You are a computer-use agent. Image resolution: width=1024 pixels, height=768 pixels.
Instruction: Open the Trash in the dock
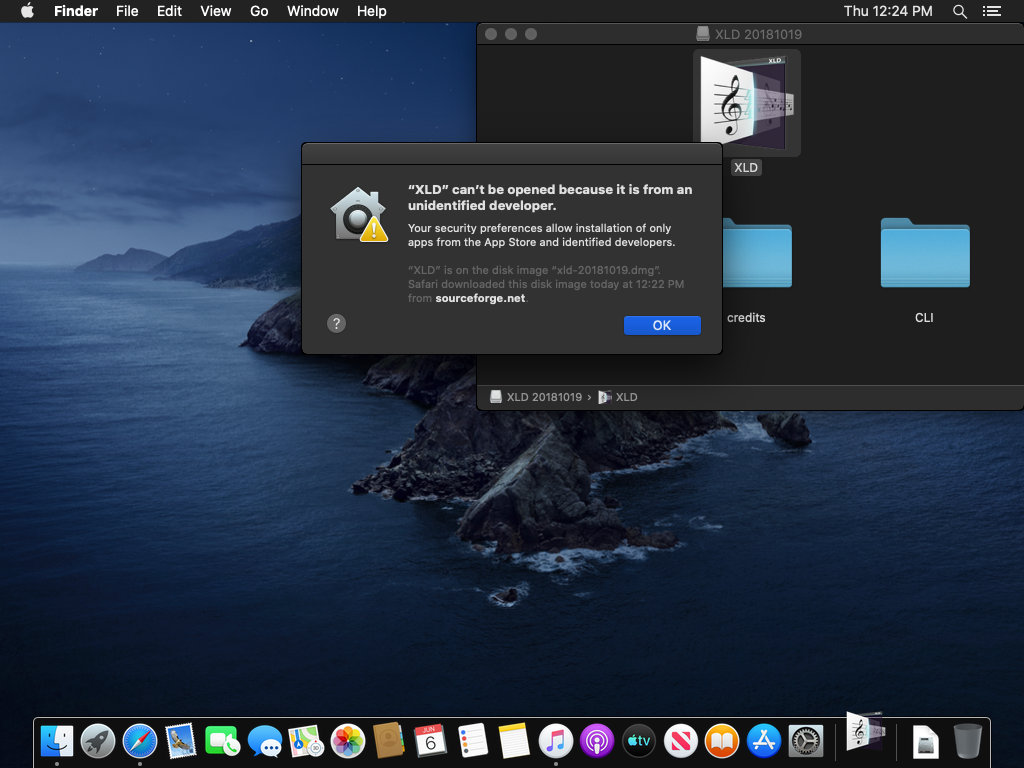tap(967, 741)
